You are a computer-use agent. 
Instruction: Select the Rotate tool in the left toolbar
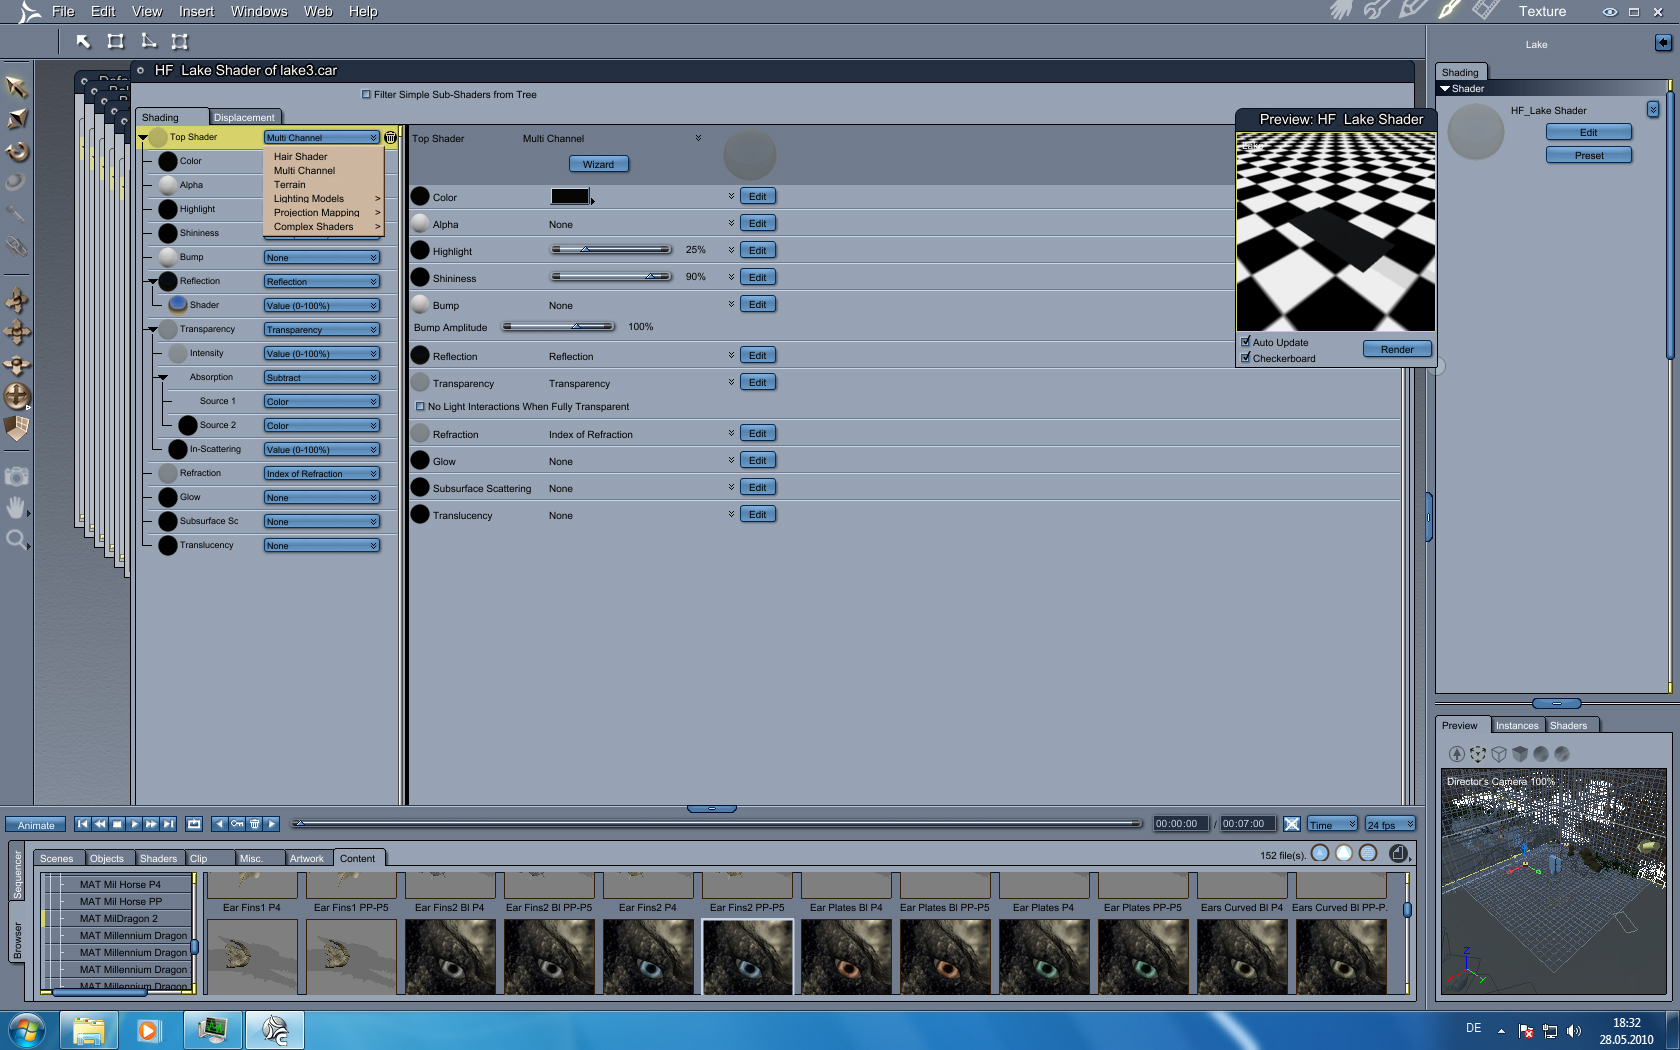pos(17,152)
